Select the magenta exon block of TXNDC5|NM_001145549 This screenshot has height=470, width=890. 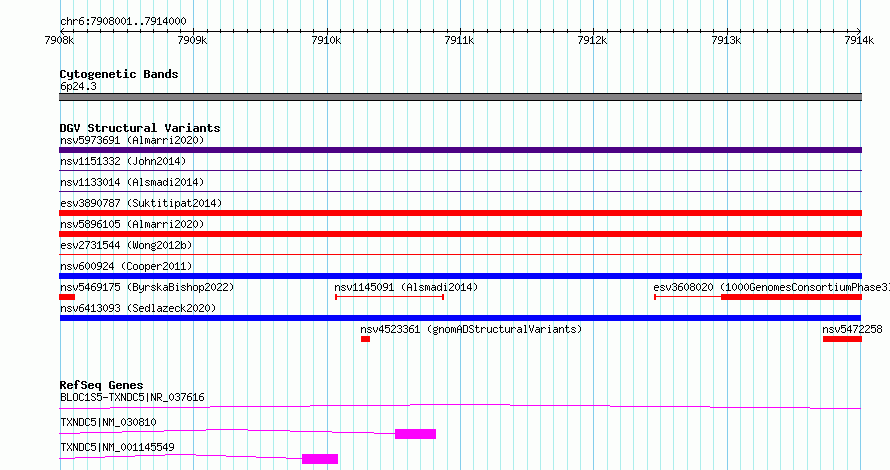pos(320,459)
